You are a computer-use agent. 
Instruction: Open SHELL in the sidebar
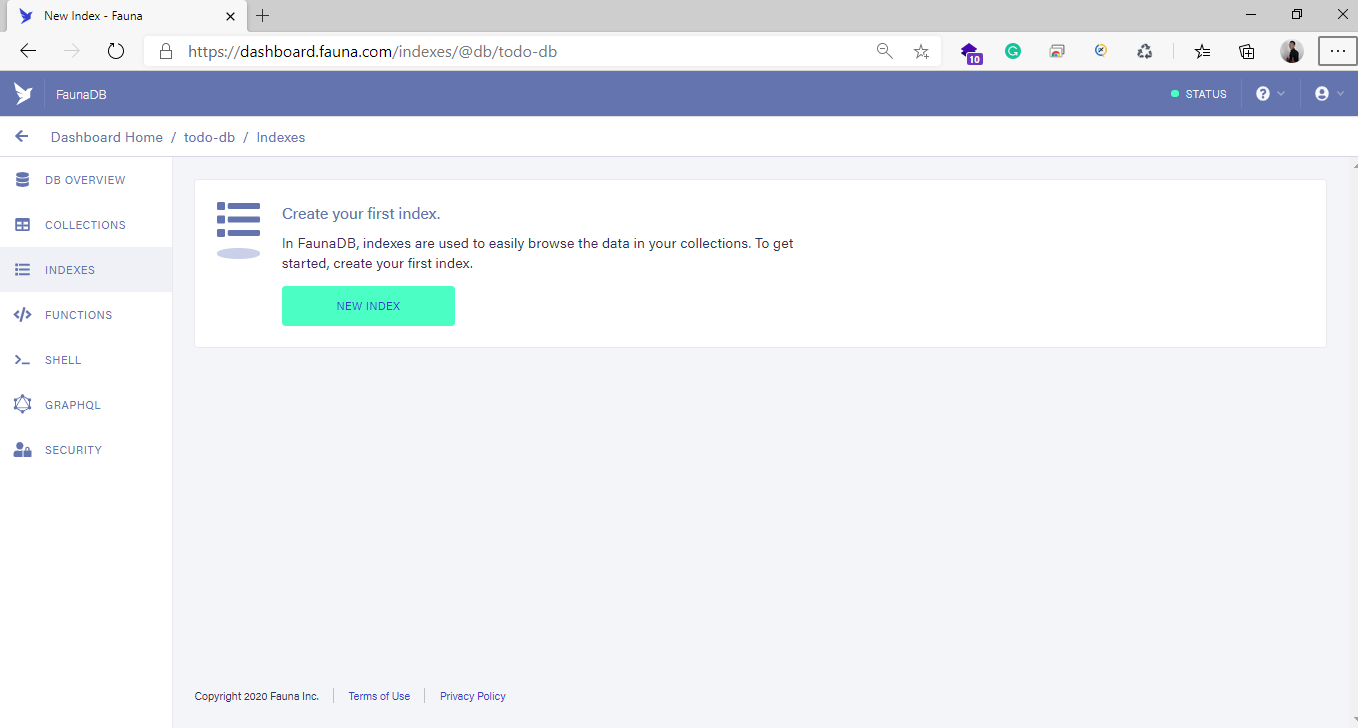coord(86,360)
